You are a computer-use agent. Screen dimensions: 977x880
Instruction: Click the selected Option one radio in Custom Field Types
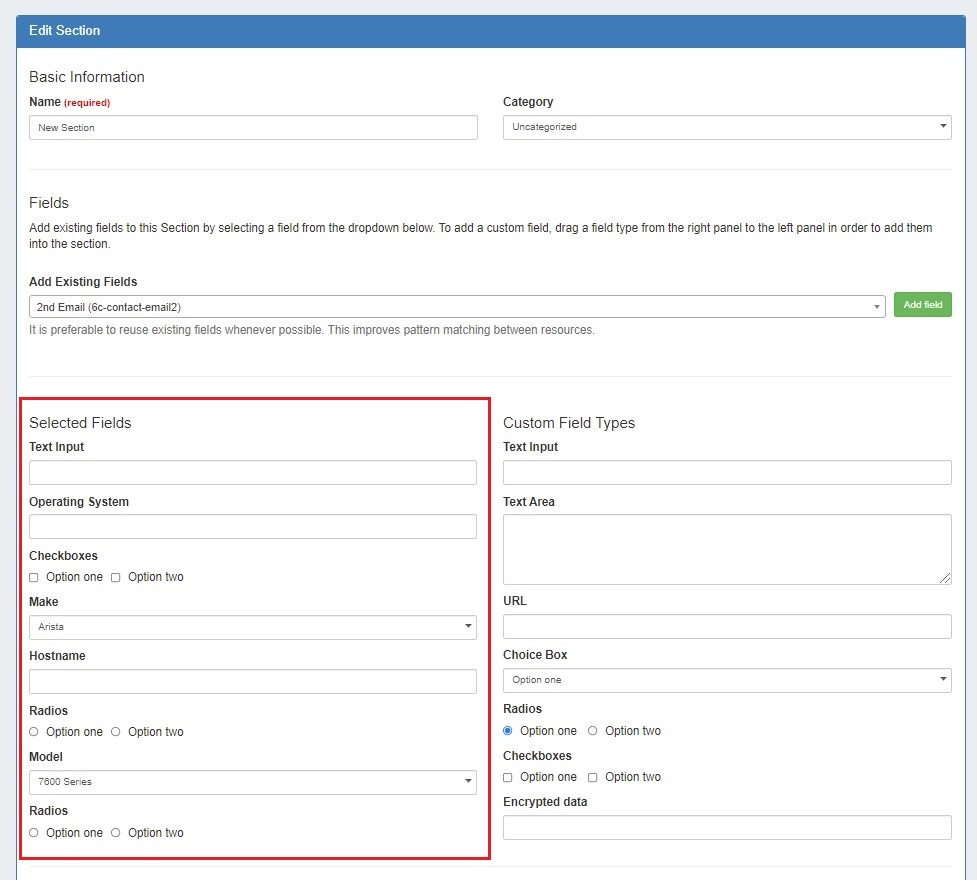[x=508, y=731]
